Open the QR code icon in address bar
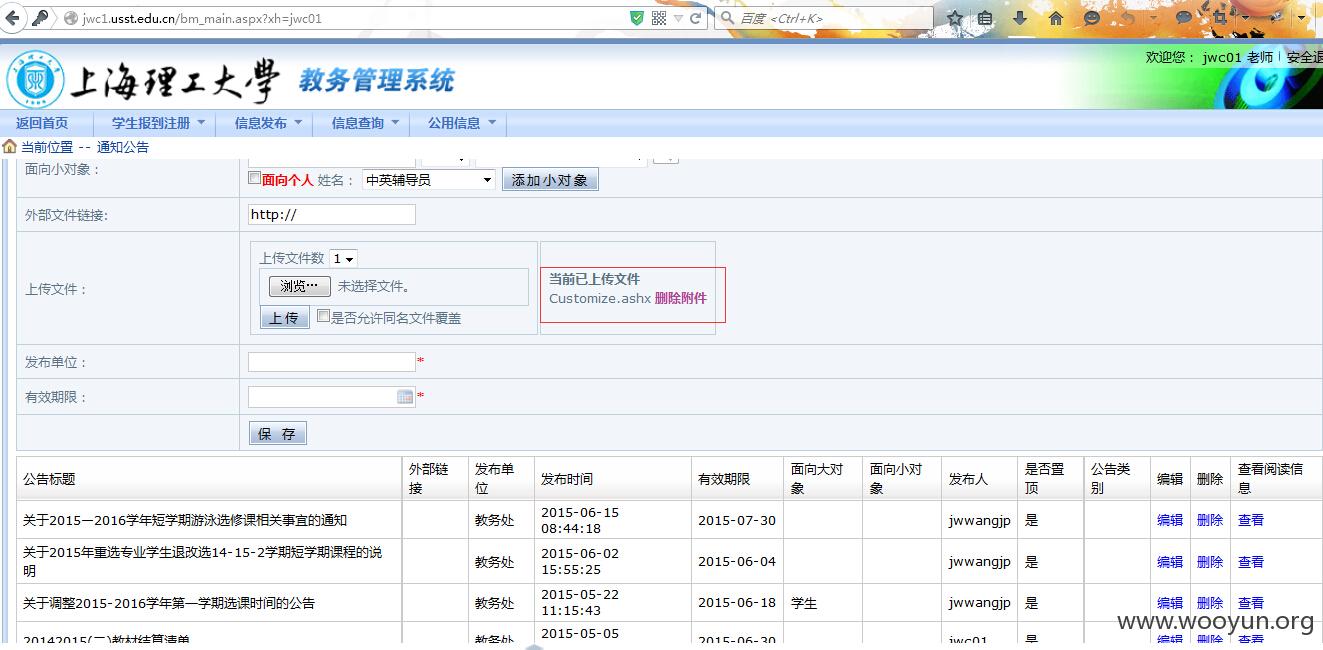This screenshot has height=650, width=1323. pos(659,18)
